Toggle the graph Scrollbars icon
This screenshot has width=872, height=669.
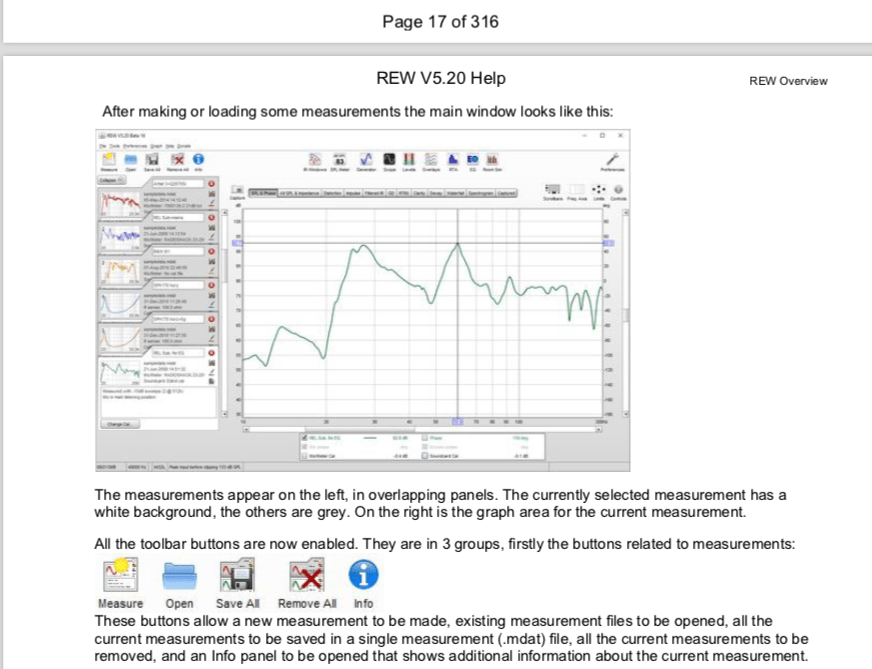[x=552, y=190]
